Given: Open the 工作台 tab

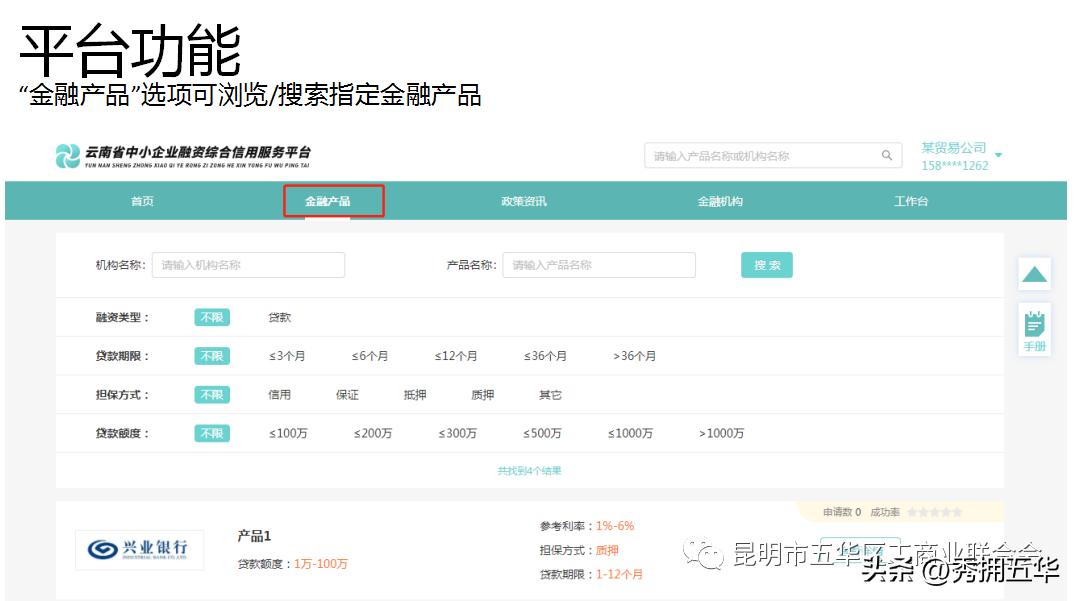Looking at the screenshot, I should pos(909,200).
